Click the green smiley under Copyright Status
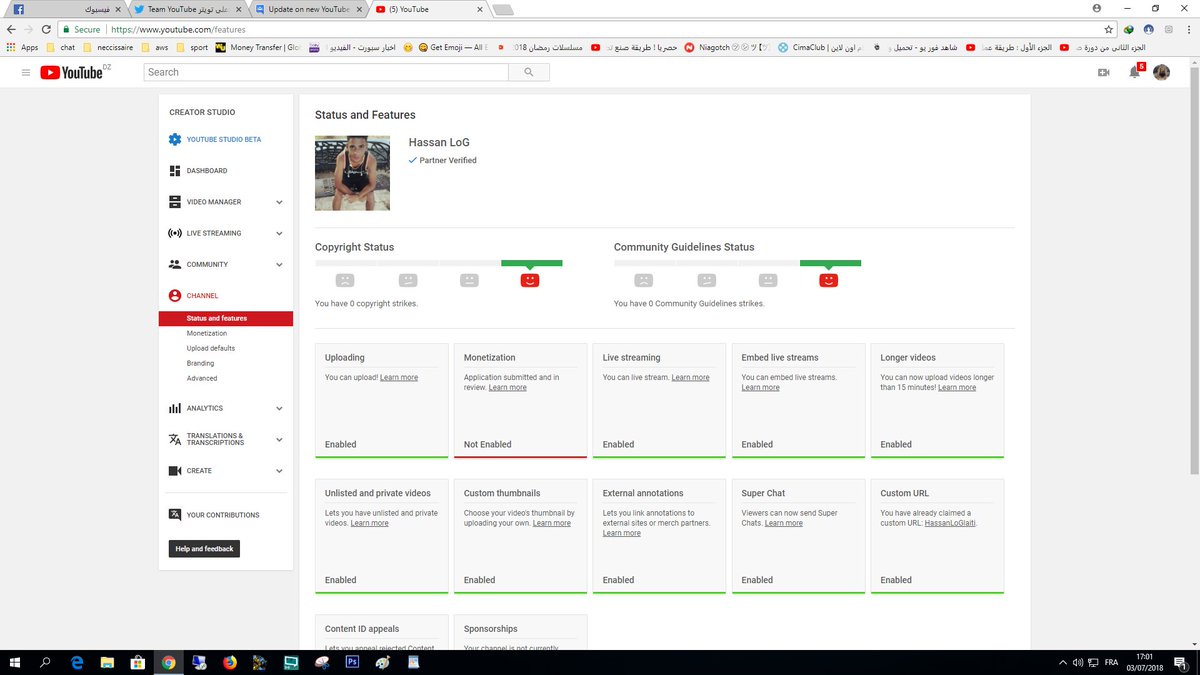The width and height of the screenshot is (1200, 675). (x=530, y=281)
